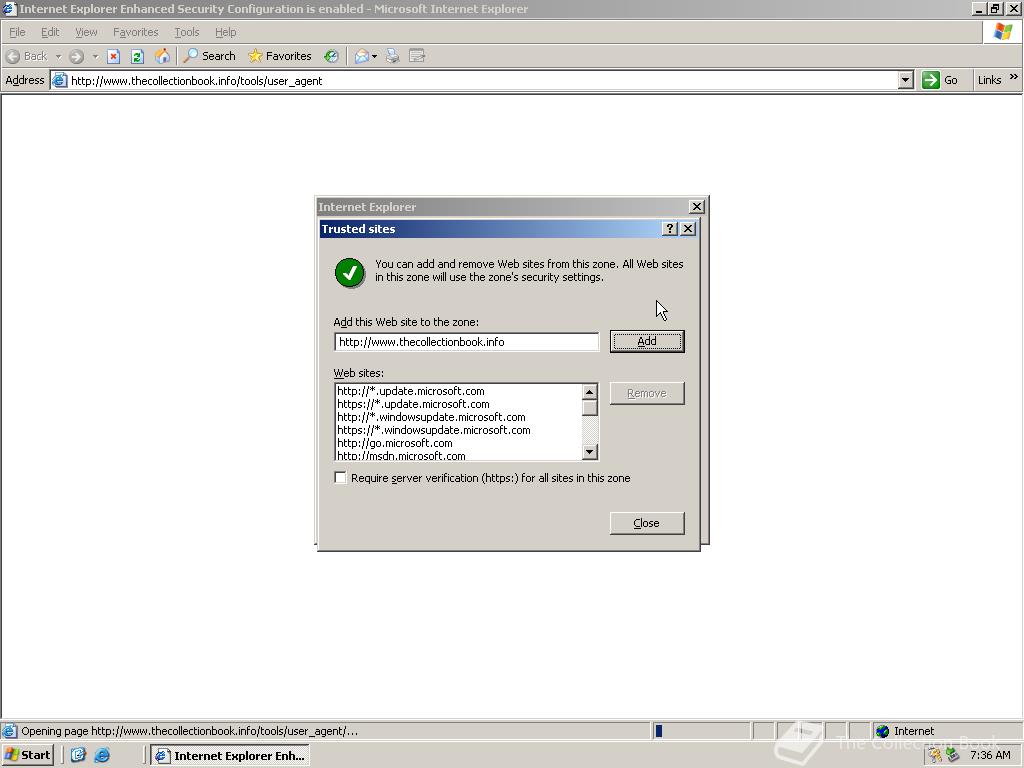
Task: Close the Trusted sites dialog with Close
Action: click(x=647, y=523)
